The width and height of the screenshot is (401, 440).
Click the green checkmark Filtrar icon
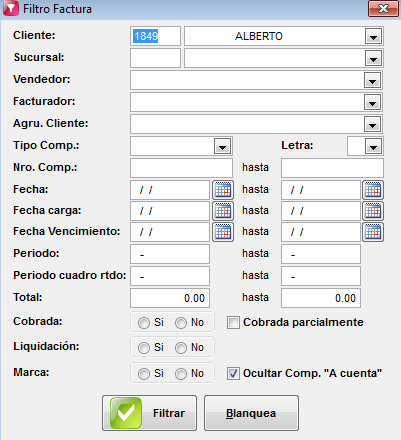coord(126,413)
